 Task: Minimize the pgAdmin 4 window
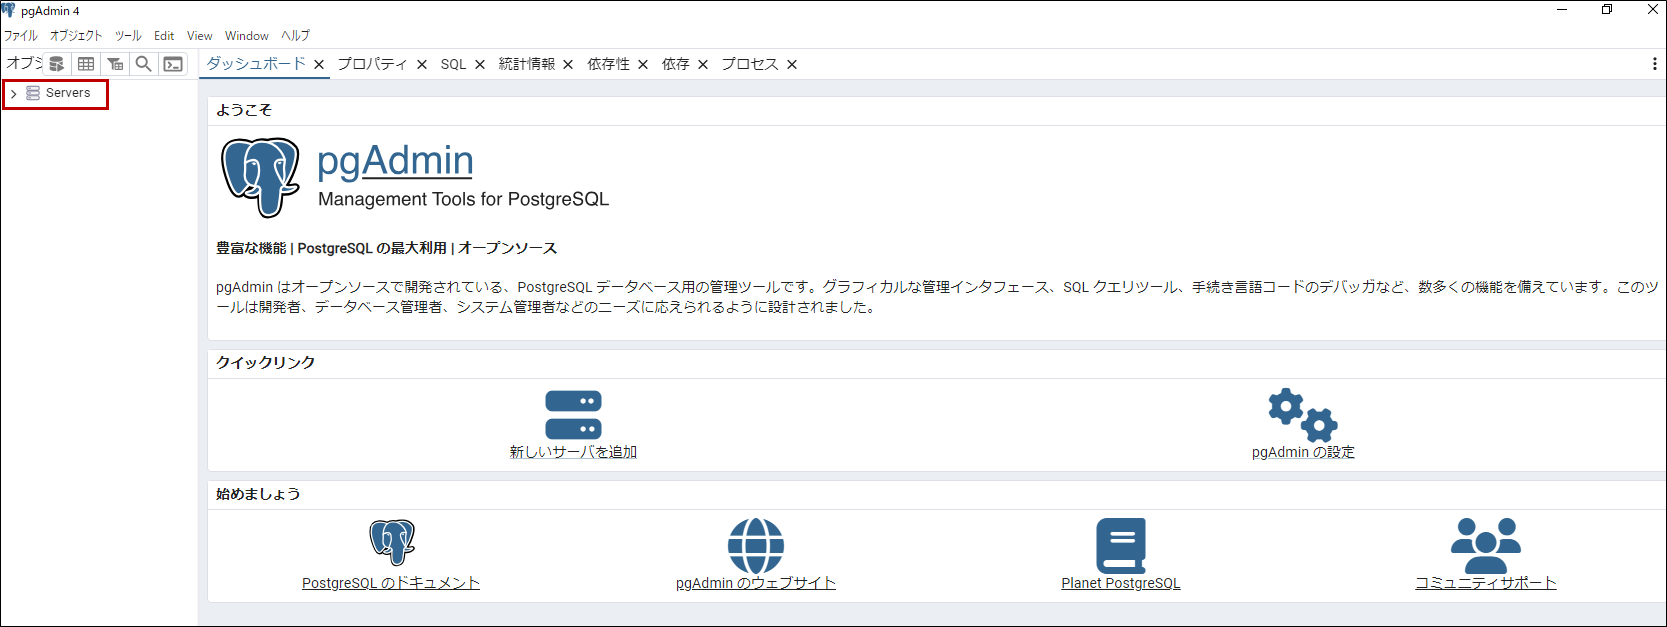pyautogui.click(x=1562, y=10)
